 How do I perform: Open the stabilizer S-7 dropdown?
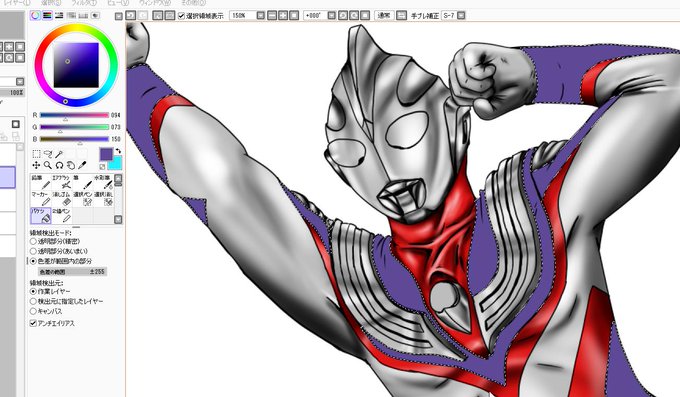point(461,16)
